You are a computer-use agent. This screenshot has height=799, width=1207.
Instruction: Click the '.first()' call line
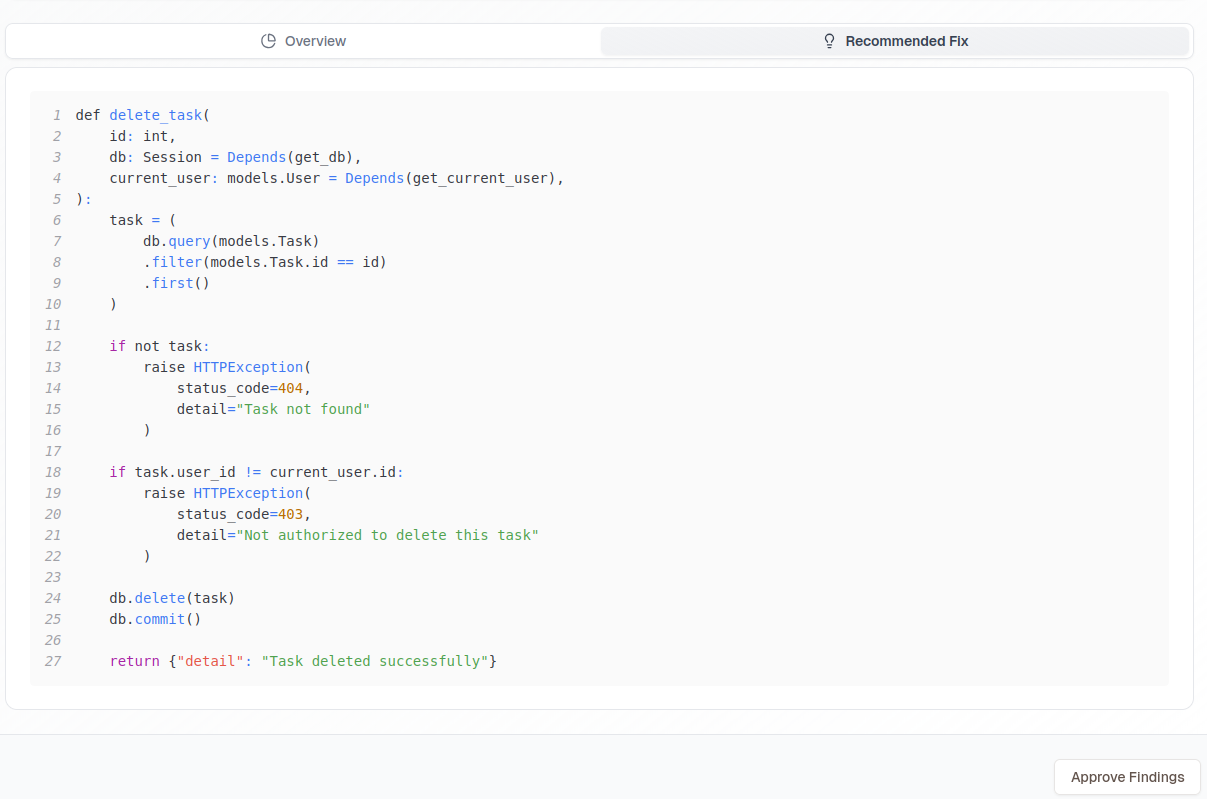[x=177, y=283]
